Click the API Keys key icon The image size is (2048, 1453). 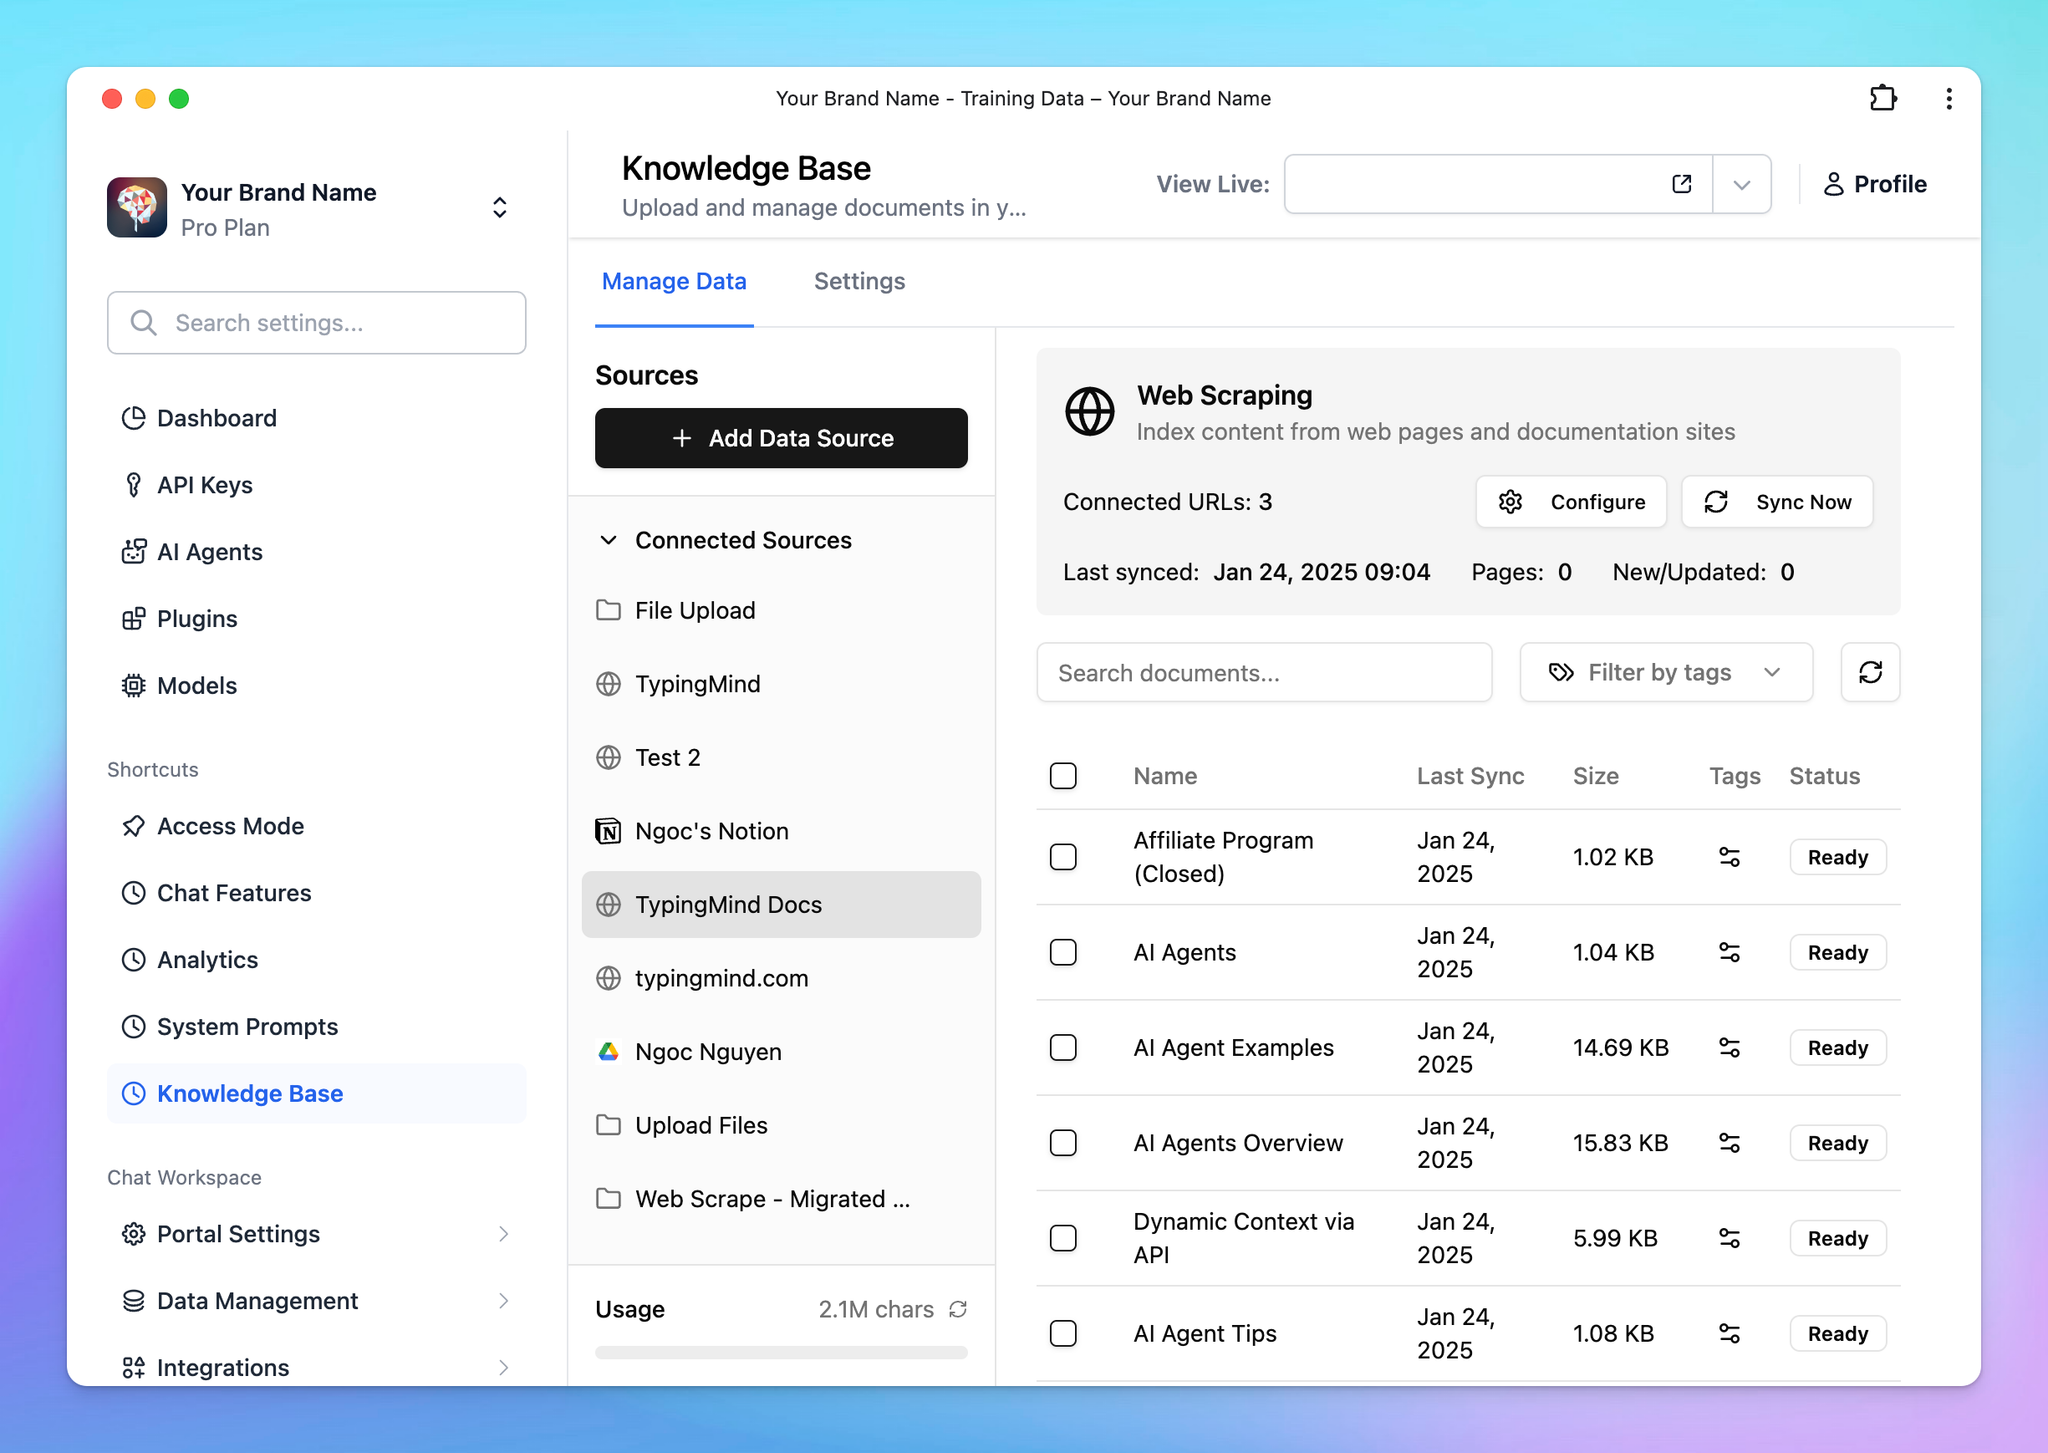(133, 485)
